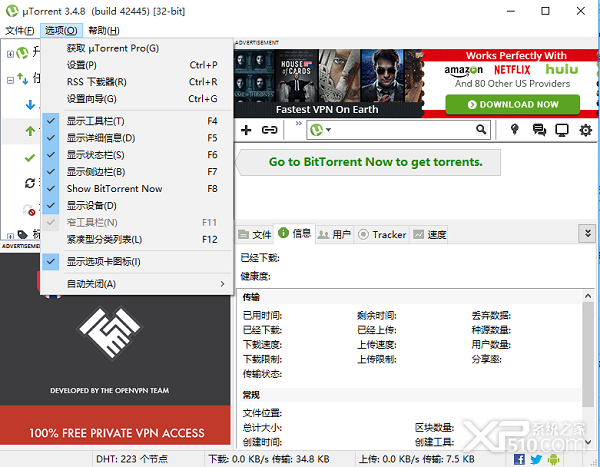Click the uTorrent logo in sidebar
This screenshot has height=467, width=600.
click(x=22, y=53)
